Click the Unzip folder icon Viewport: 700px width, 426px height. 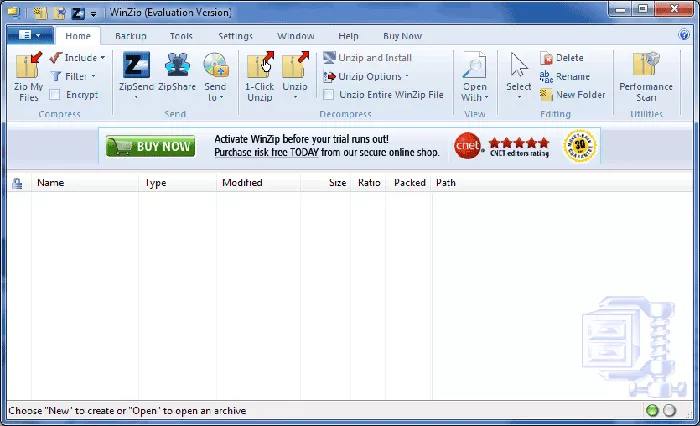click(295, 65)
